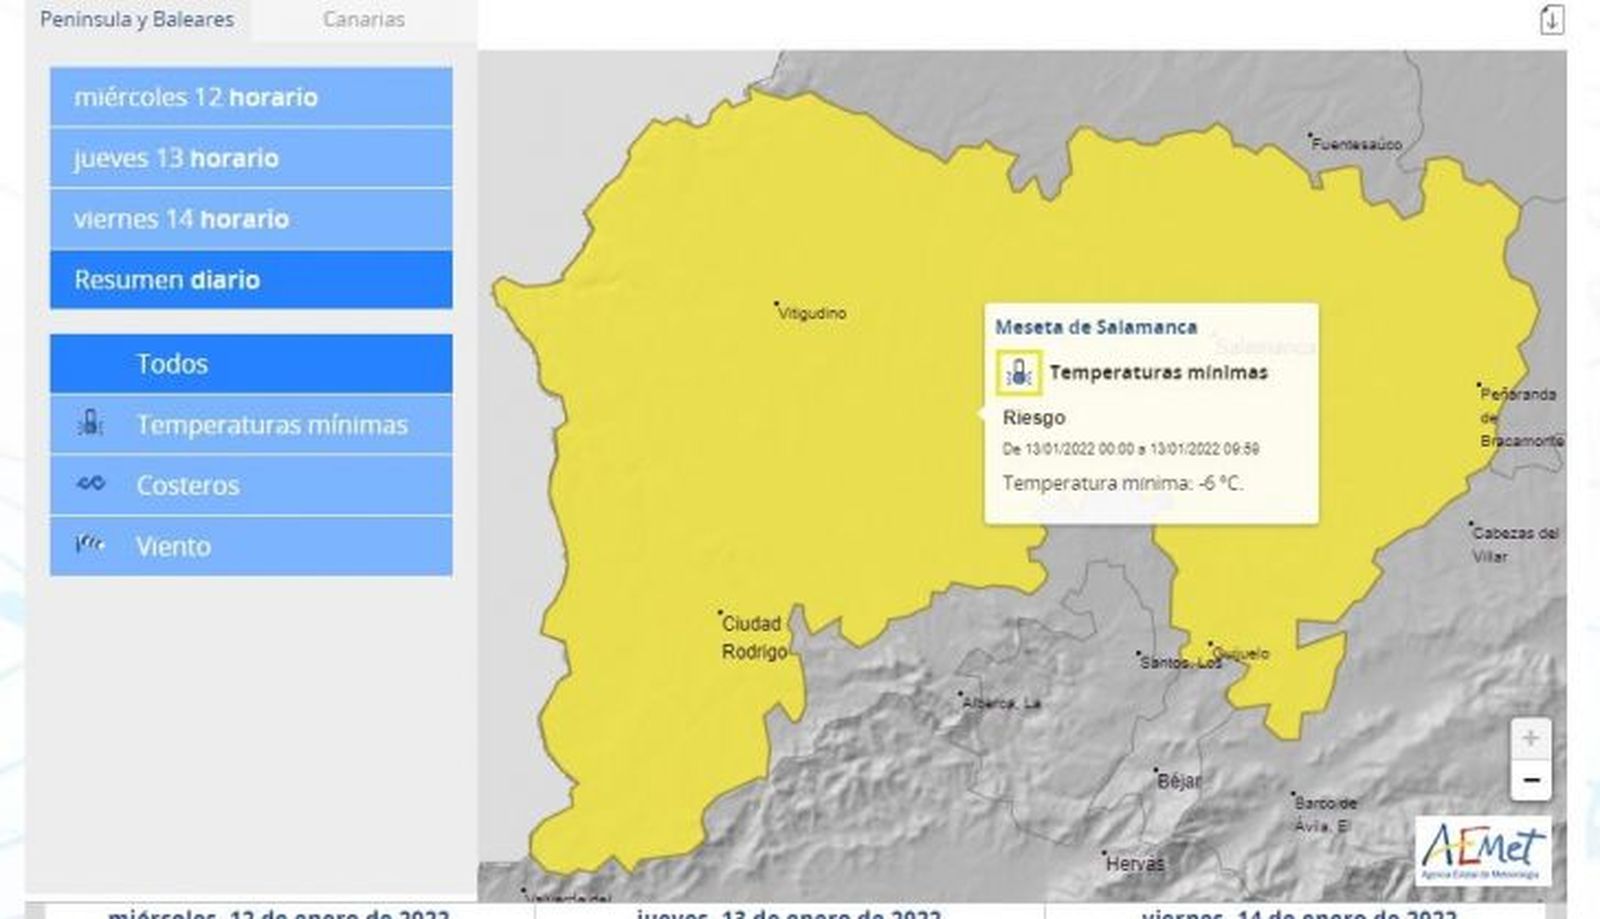The width and height of the screenshot is (1600, 919).
Task: Click the Vitigudino marker on the map
Action: click(777, 303)
